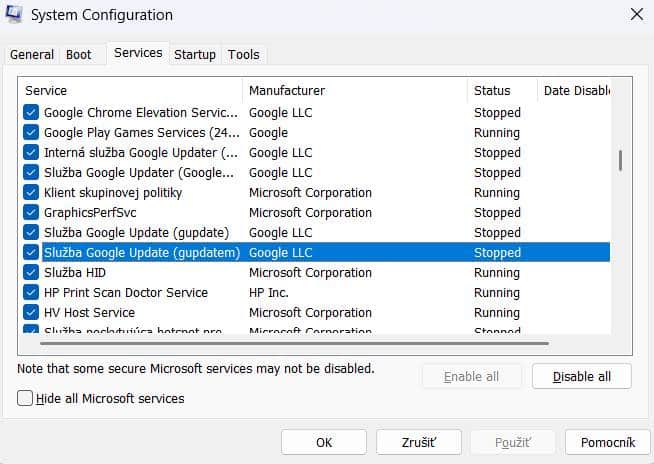Image resolution: width=654 pixels, height=464 pixels.
Task: Toggle Klient skupinovej politiky checkbox
Action: pos(31,192)
